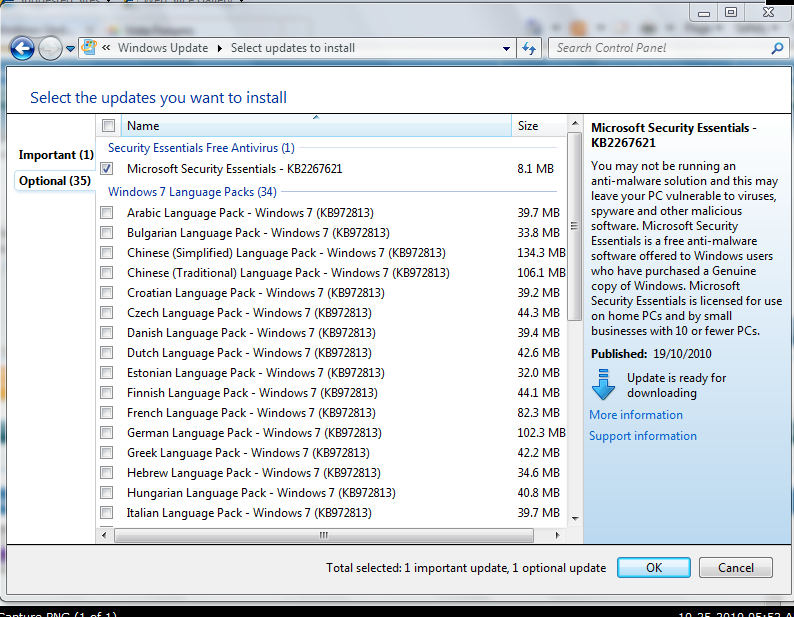The width and height of the screenshot is (794, 617).
Task: Check the Danish Language Pack checkbox
Action: click(x=107, y=332)
